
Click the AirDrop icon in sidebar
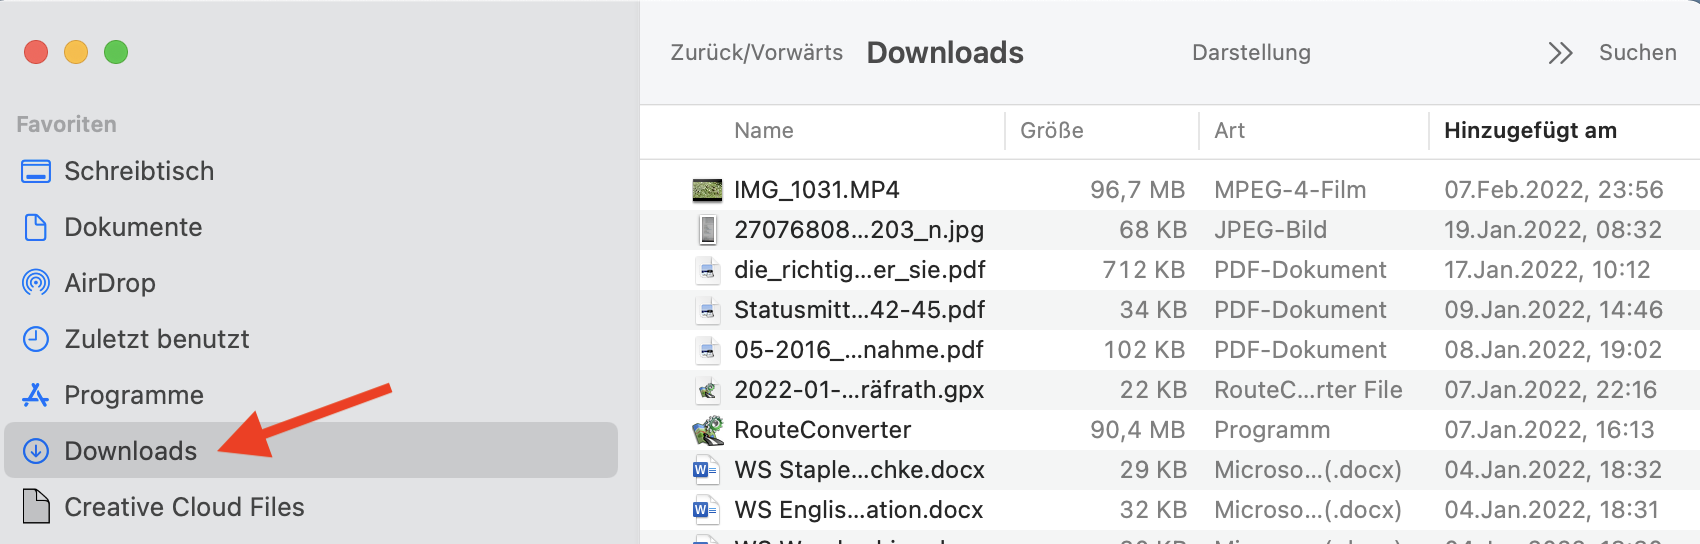36,284
